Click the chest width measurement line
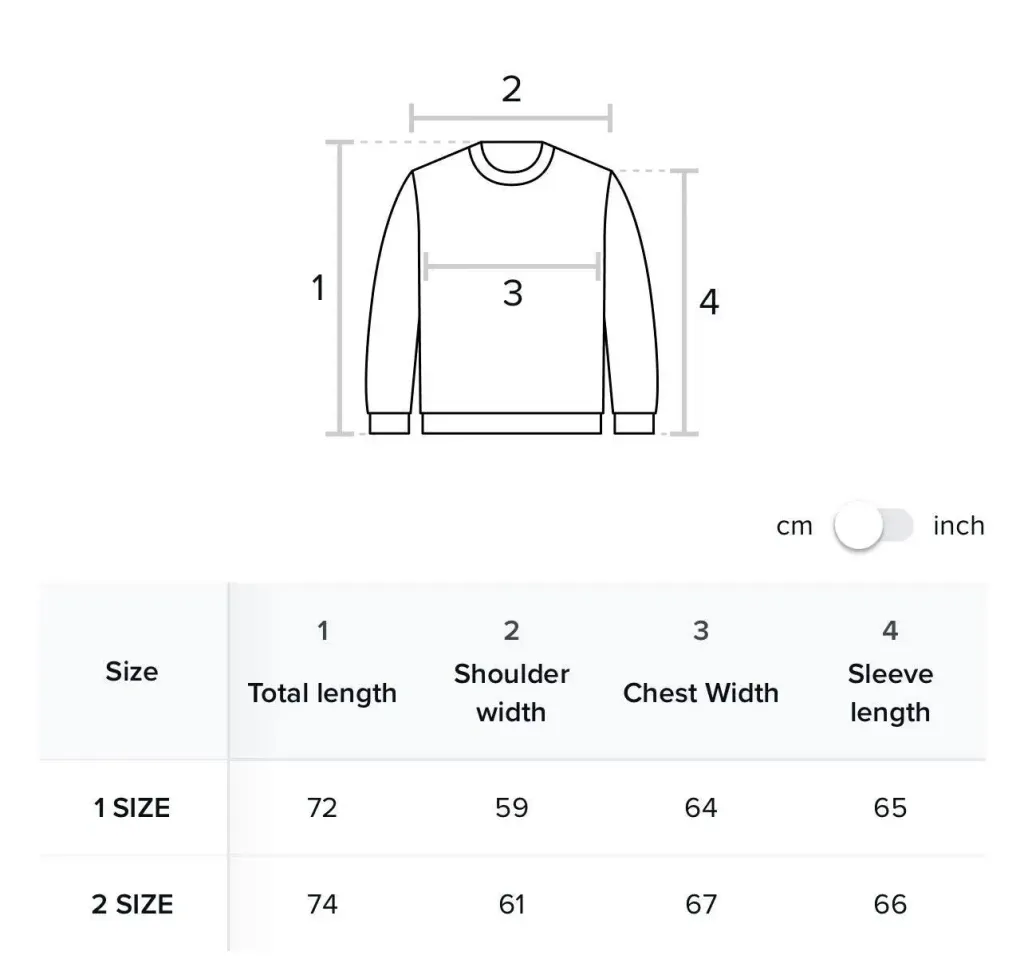1024x967 pixels. pyautogui.click(x=511, y=267)
